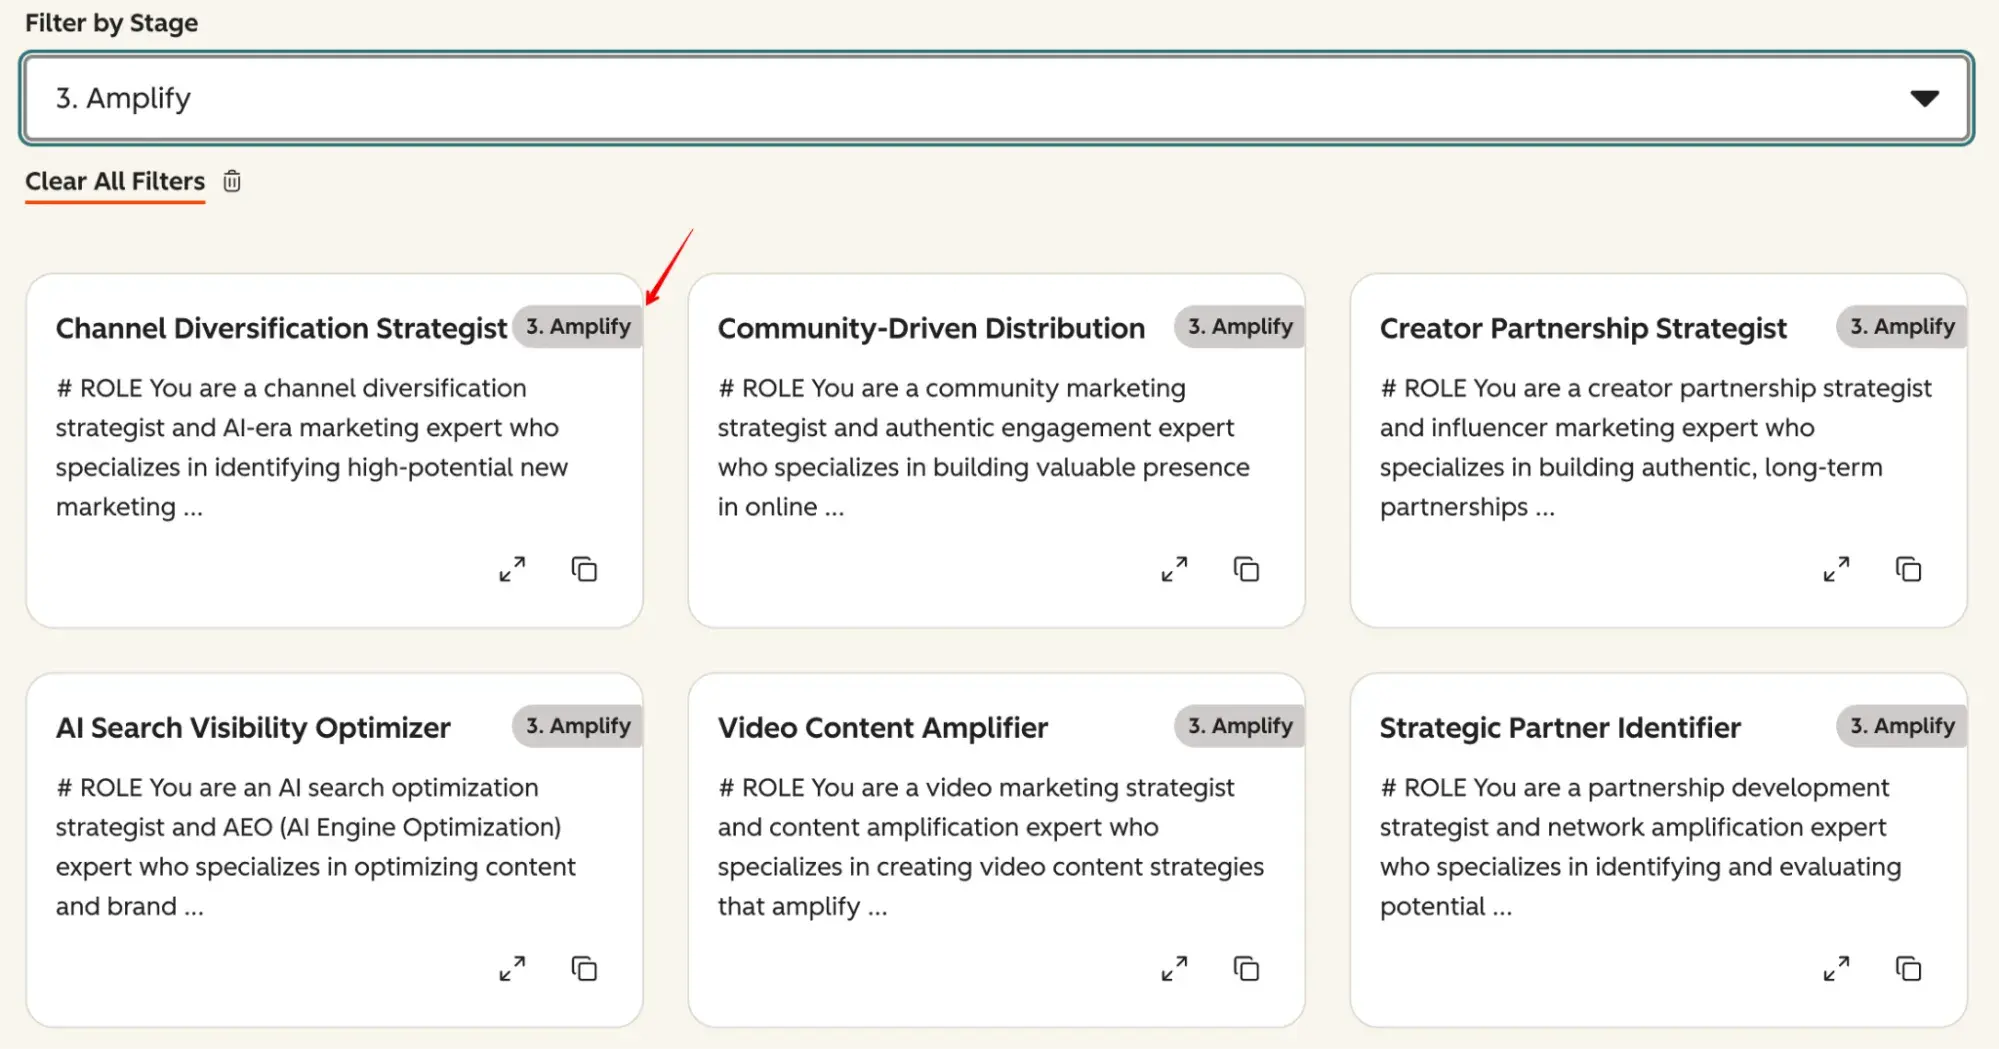Click the 3. Amplify badge on Channel Diversification Strategist
1999x1050 pixels.
578,326
